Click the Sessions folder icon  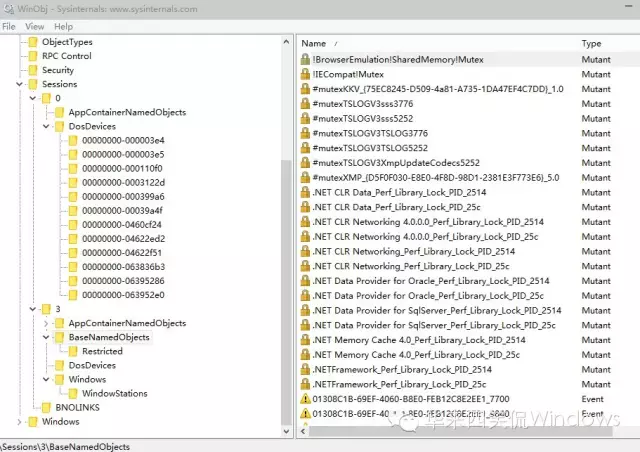click(33, 84)
